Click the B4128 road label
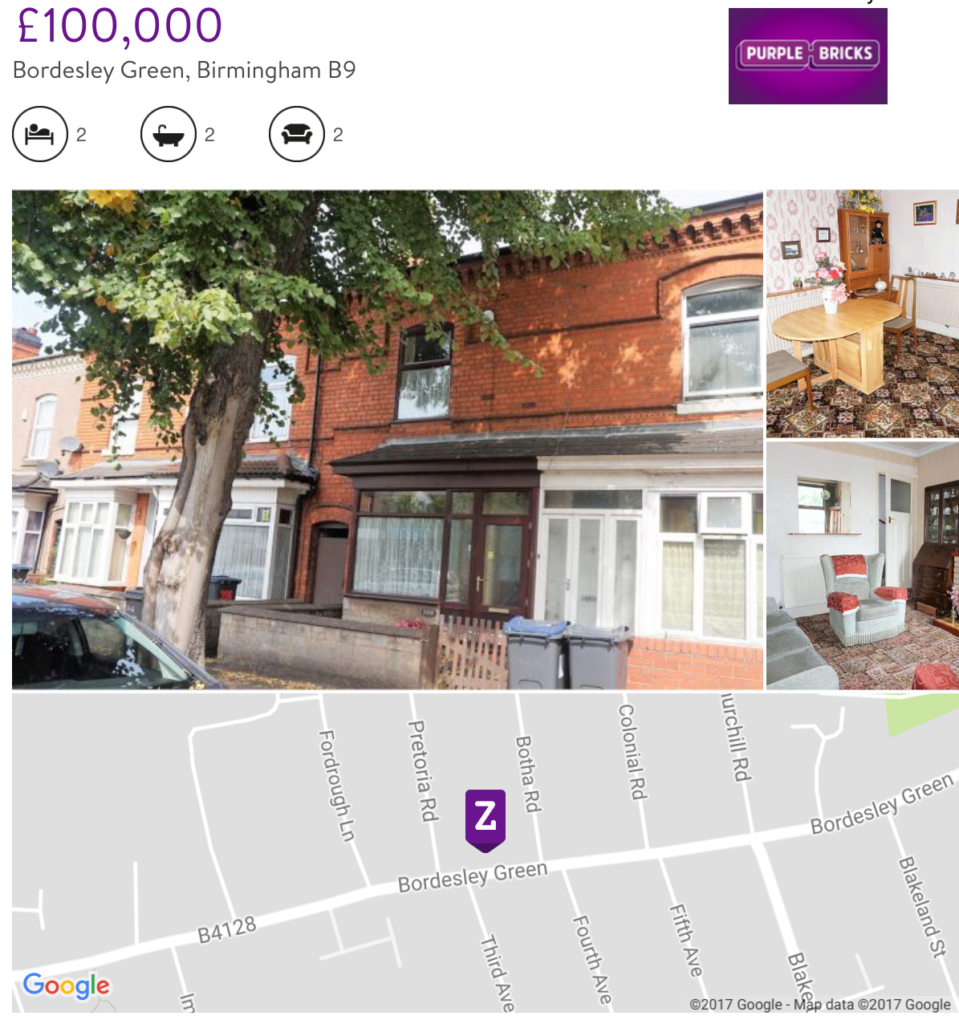Image resolution: width=959 pixels, height=1024 pixels. pyautogui.click(x=227, y=929)
